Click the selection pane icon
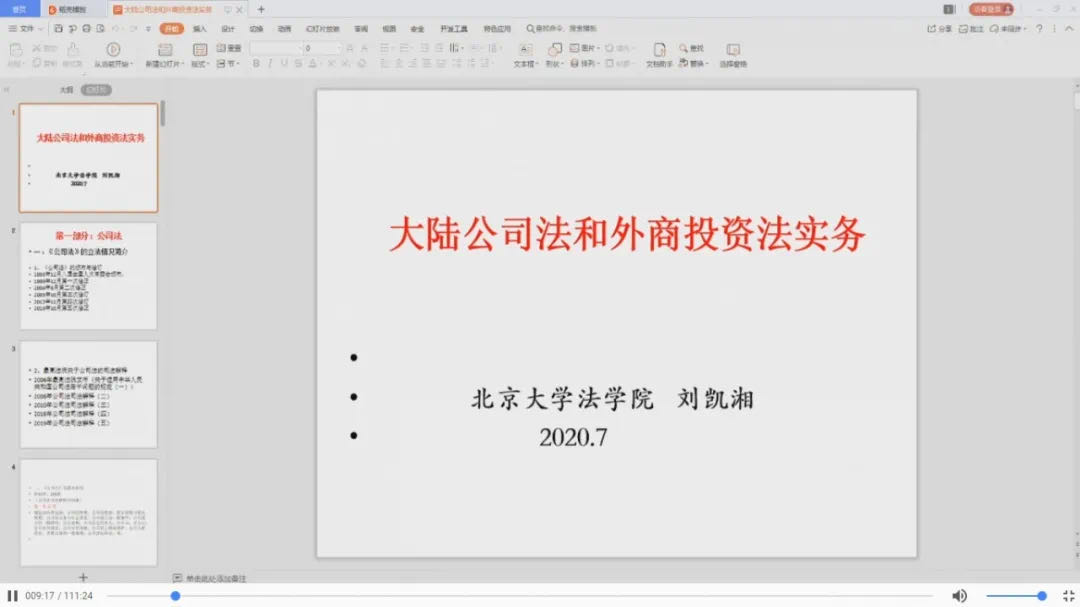Image resolution: width=1080 pixels, height=607 pixels. [733, 49]
